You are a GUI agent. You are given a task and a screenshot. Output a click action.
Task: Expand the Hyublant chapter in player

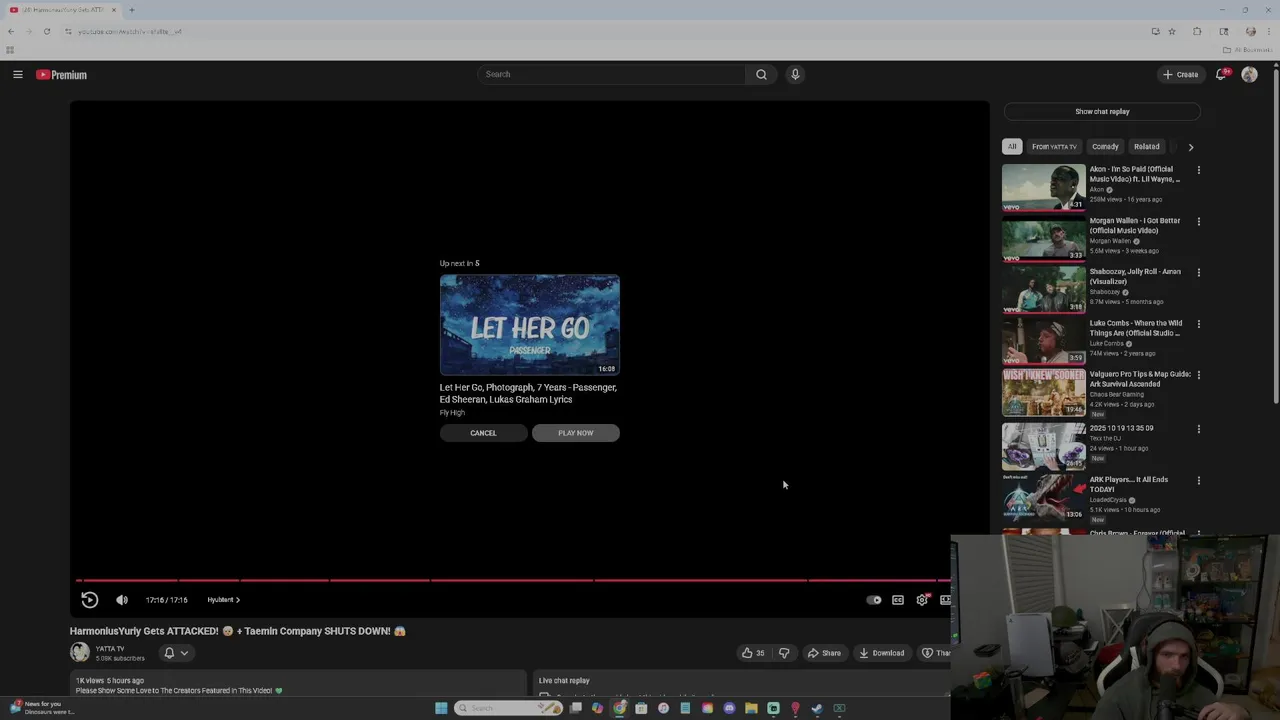223,600
